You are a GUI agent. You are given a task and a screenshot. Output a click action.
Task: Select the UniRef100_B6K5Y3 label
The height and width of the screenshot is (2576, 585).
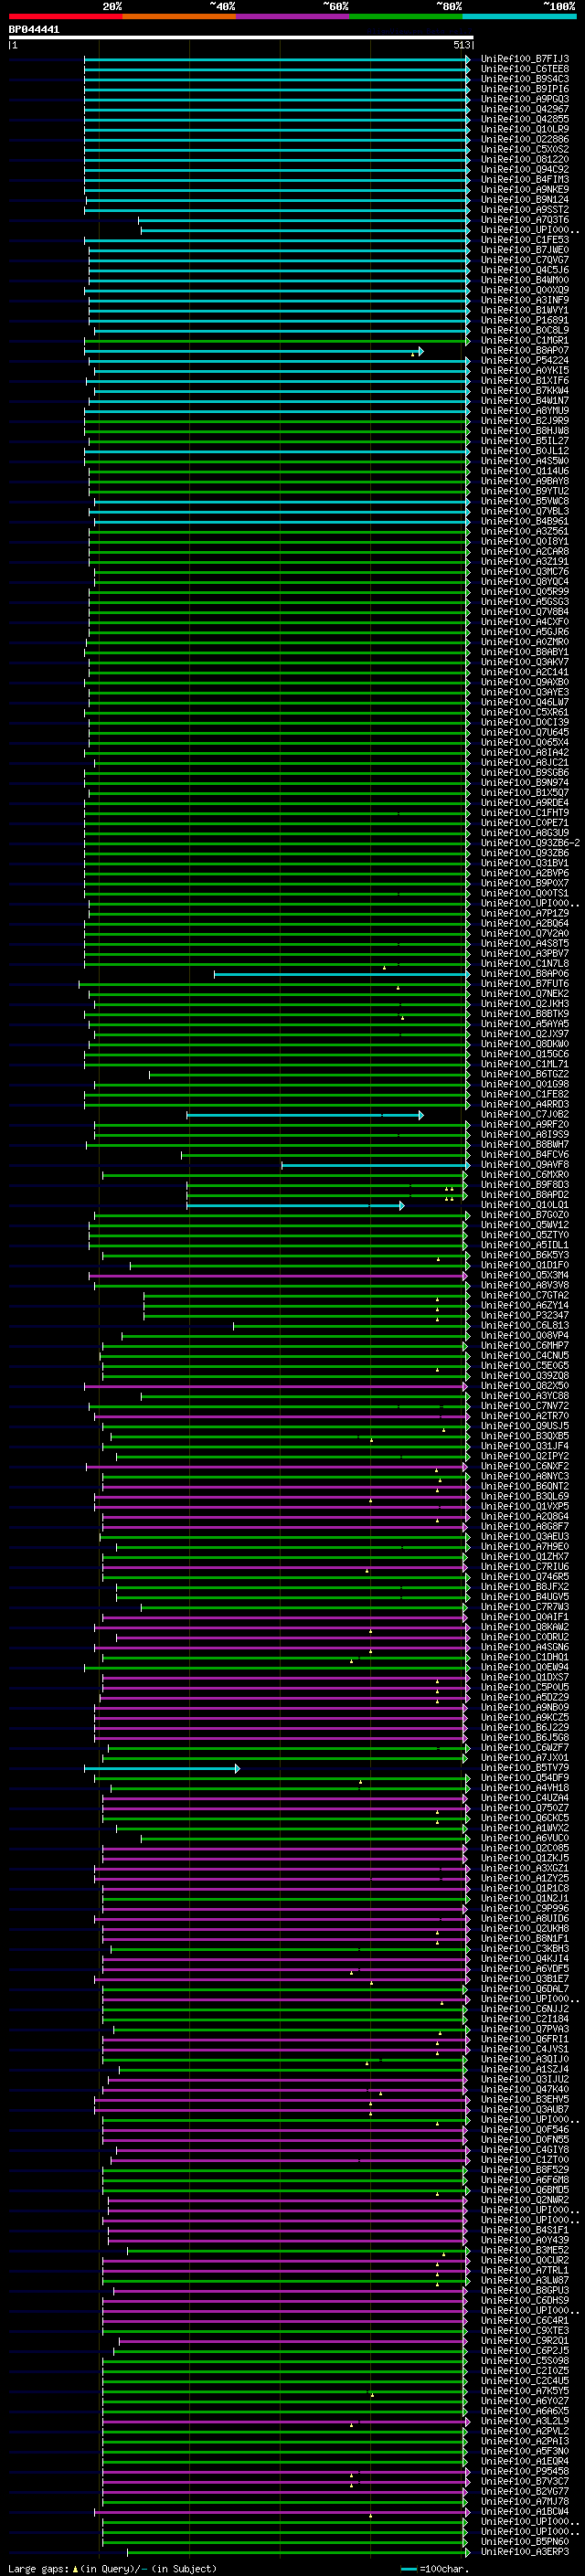tap(525, 1255)
